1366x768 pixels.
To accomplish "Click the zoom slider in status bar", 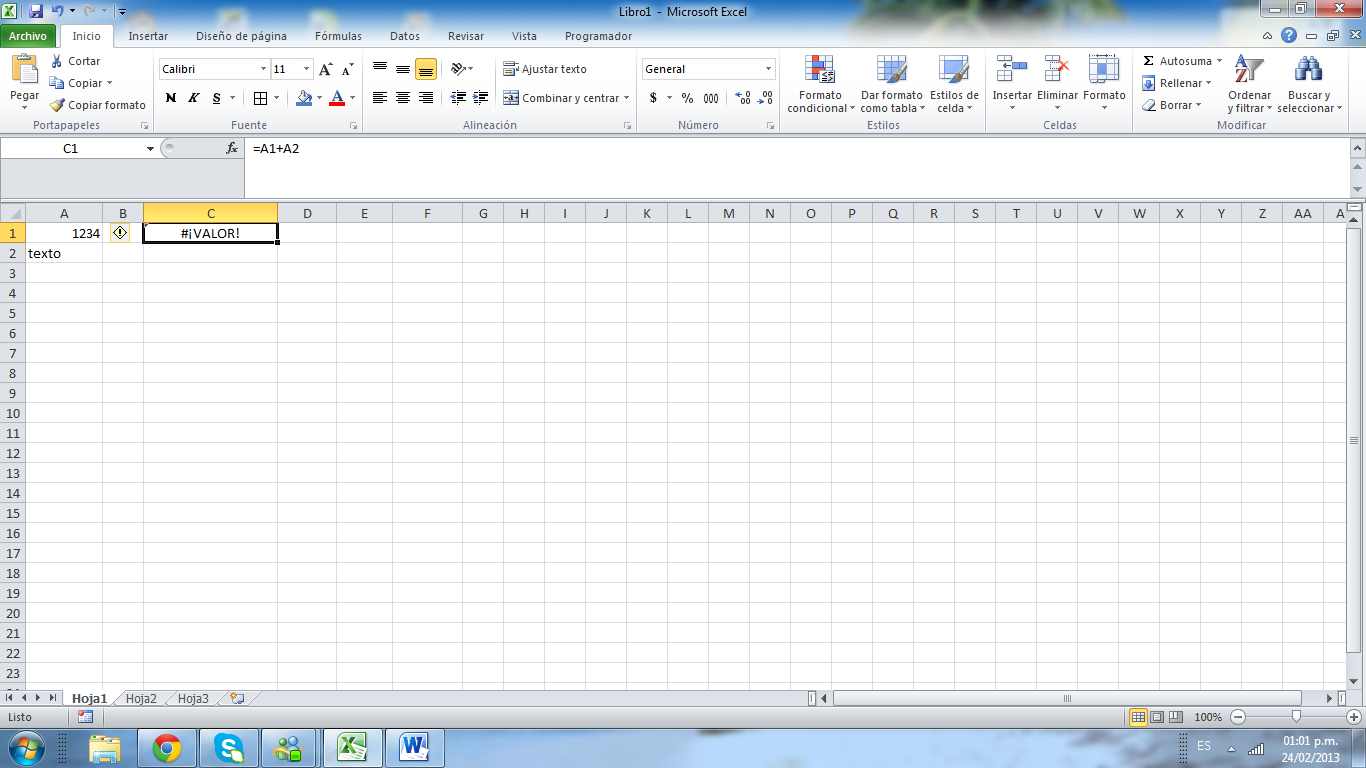I will tap(1296, 717).
